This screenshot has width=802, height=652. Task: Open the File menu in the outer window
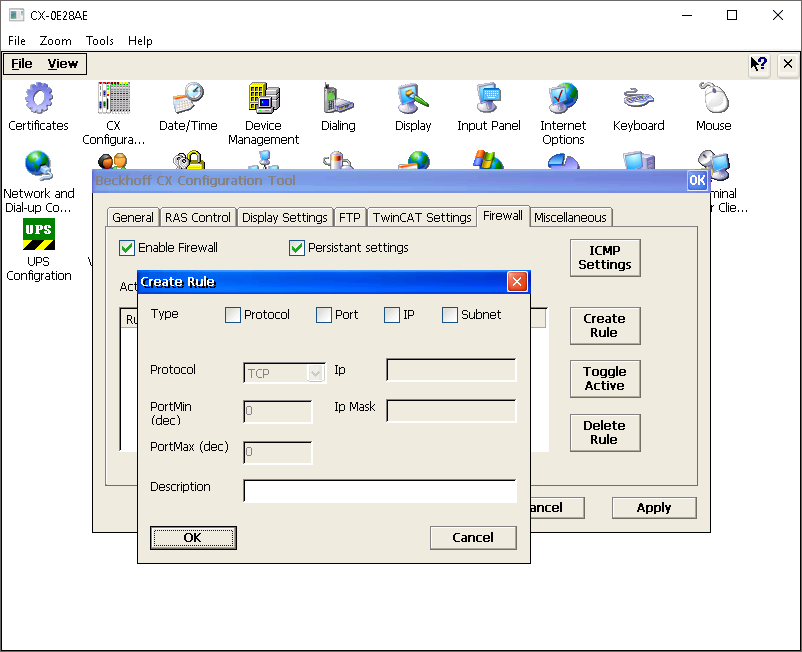17,41
